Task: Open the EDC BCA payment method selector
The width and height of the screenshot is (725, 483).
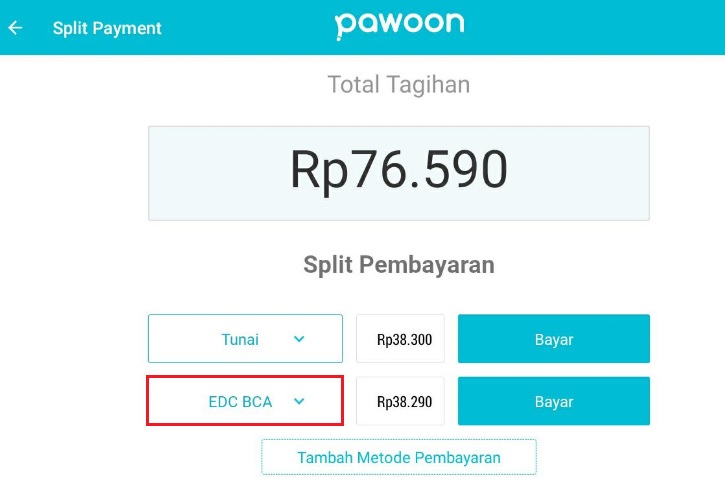Action: point(245,401)
